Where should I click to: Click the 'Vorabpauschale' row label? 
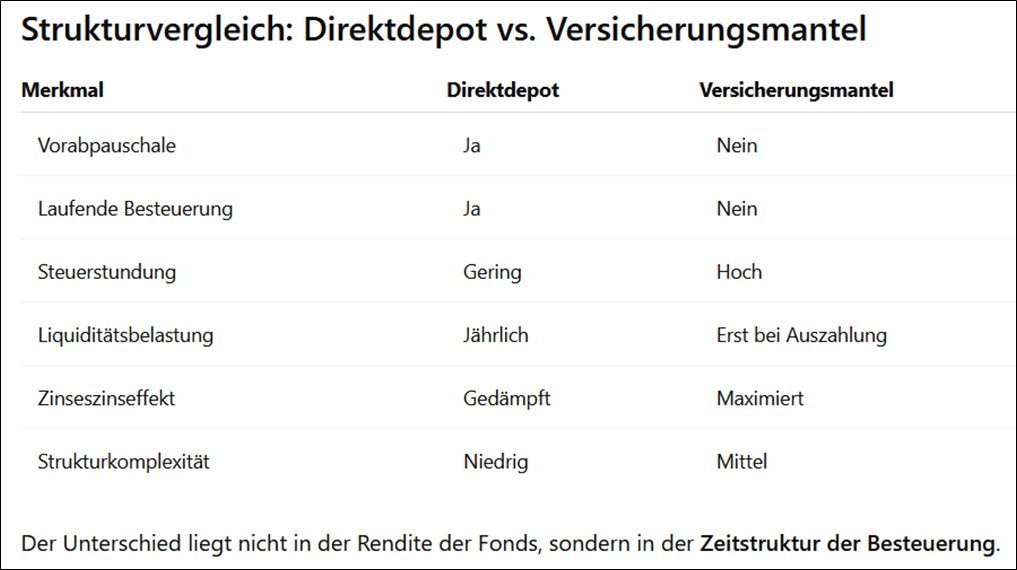107,145
